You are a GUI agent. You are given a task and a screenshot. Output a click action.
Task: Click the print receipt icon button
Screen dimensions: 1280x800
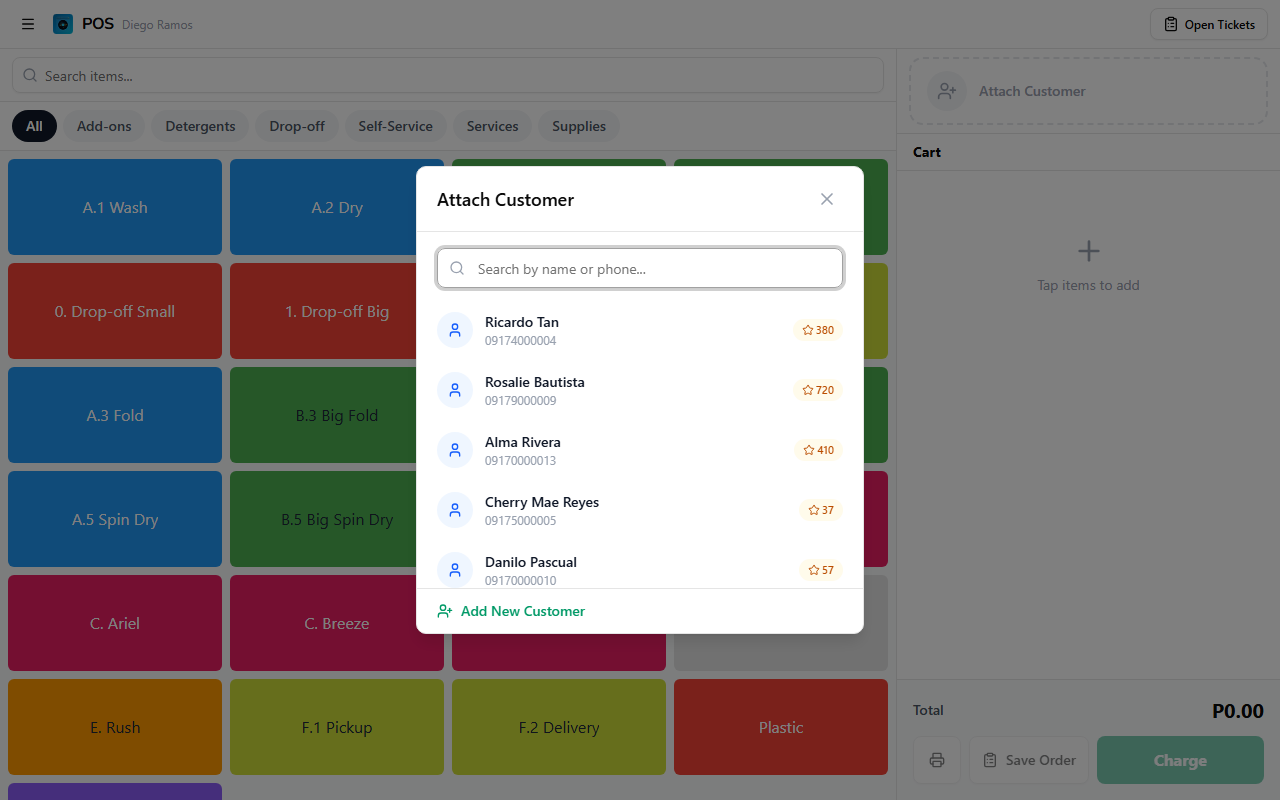coord(937,760)
